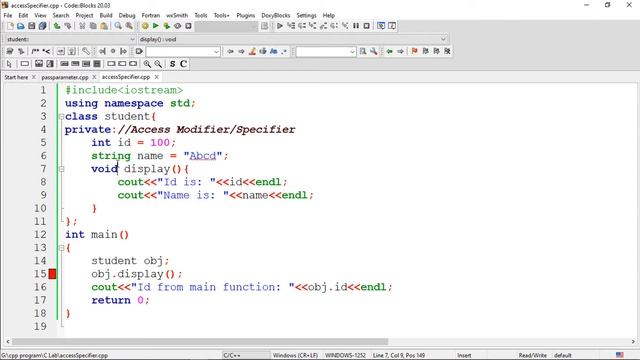Open the DoxyBlocks menu
Image resolution: width=640 pixels, height=360 pixels.
tap(276, 15)
